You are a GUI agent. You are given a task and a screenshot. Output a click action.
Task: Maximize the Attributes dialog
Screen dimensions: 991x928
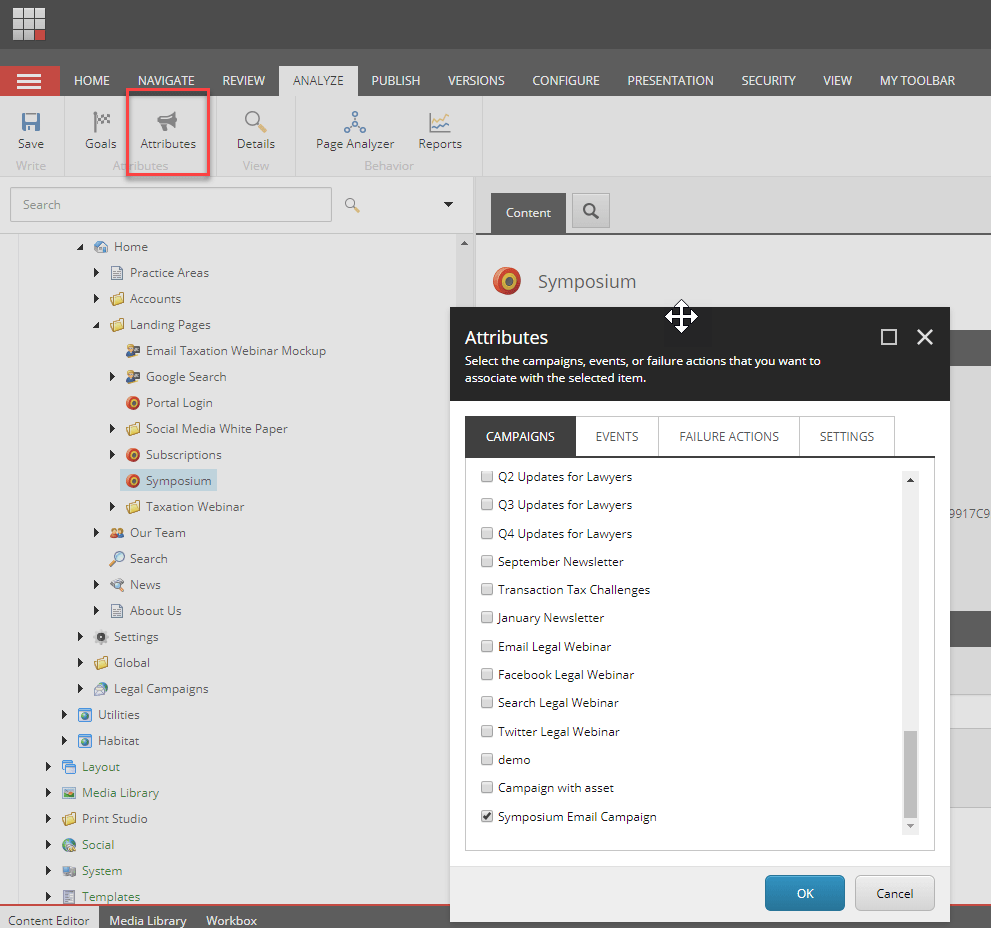pyautogui.click(x=889, y=337)
